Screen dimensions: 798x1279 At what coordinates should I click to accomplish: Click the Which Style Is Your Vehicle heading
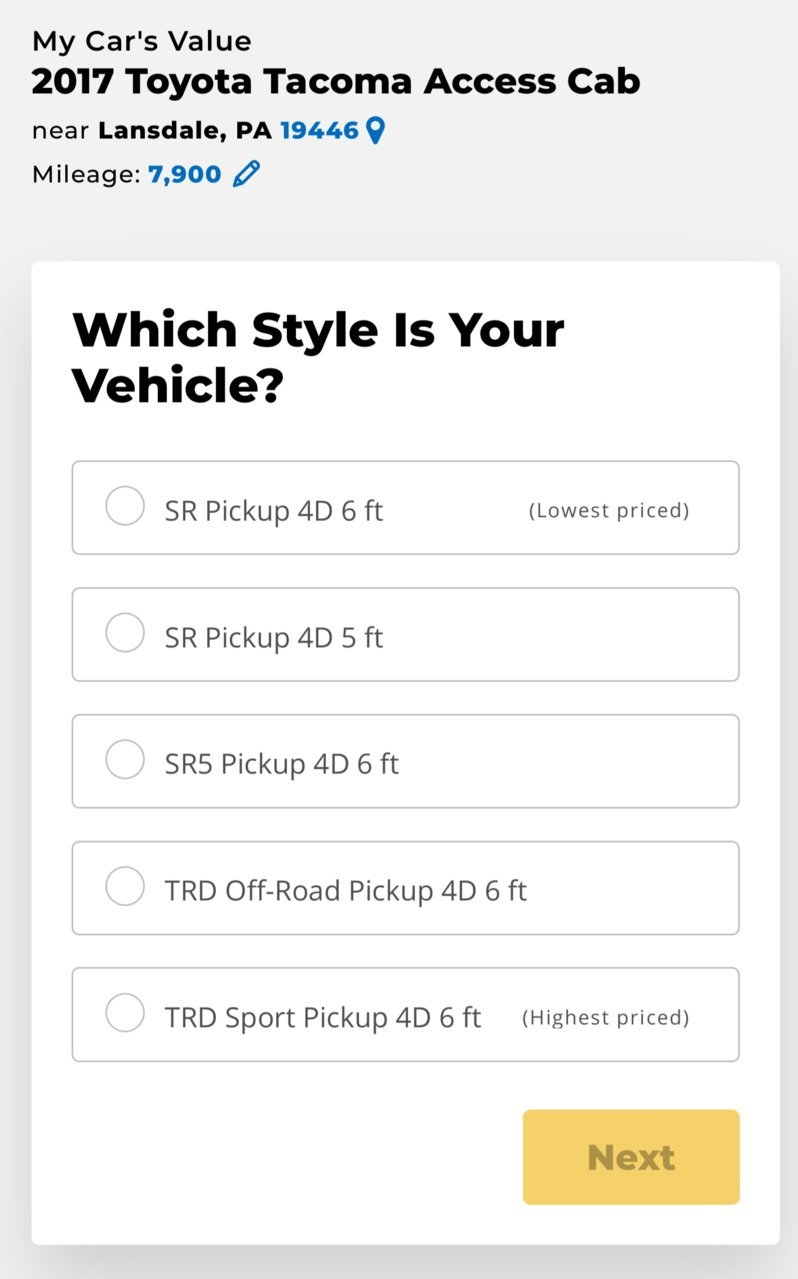[x=318, y=358]
